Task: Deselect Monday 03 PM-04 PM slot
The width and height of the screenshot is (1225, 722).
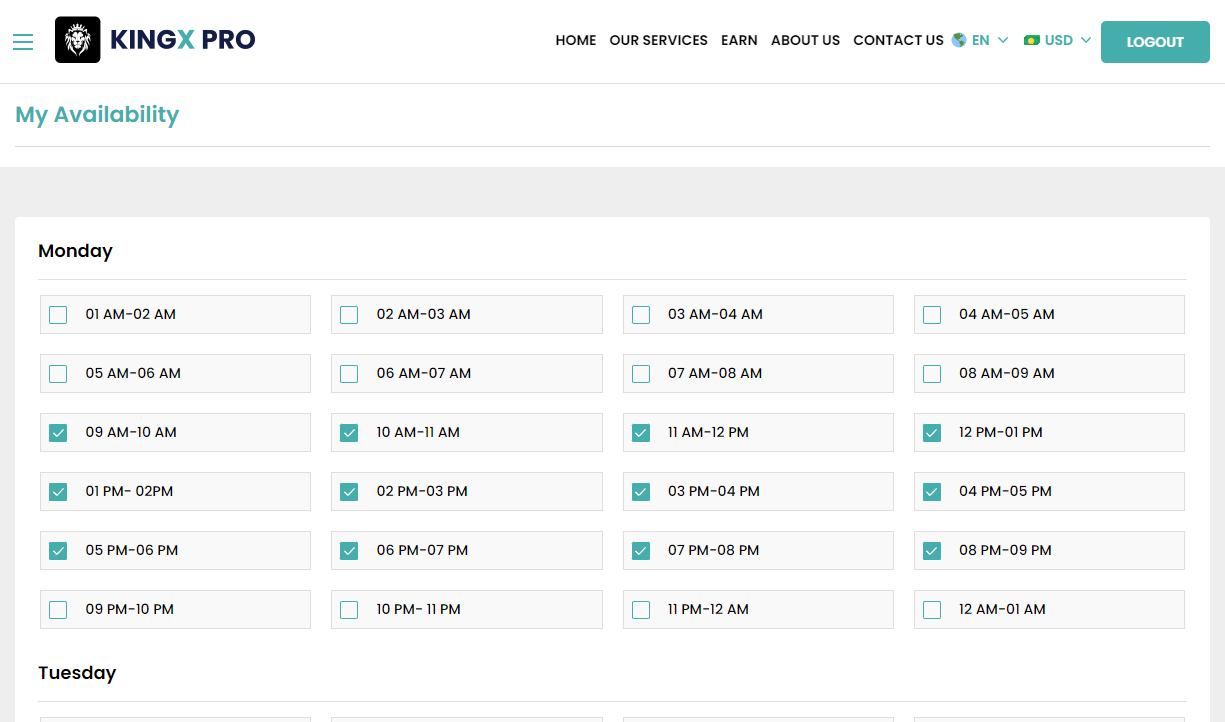Action: coord(641,492)
